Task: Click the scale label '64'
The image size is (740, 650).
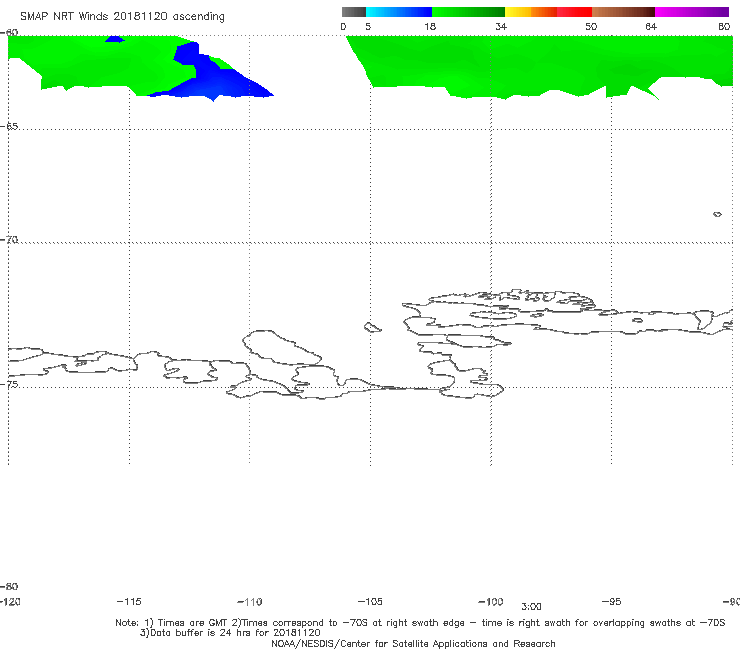Action: (x=651, y=26)
